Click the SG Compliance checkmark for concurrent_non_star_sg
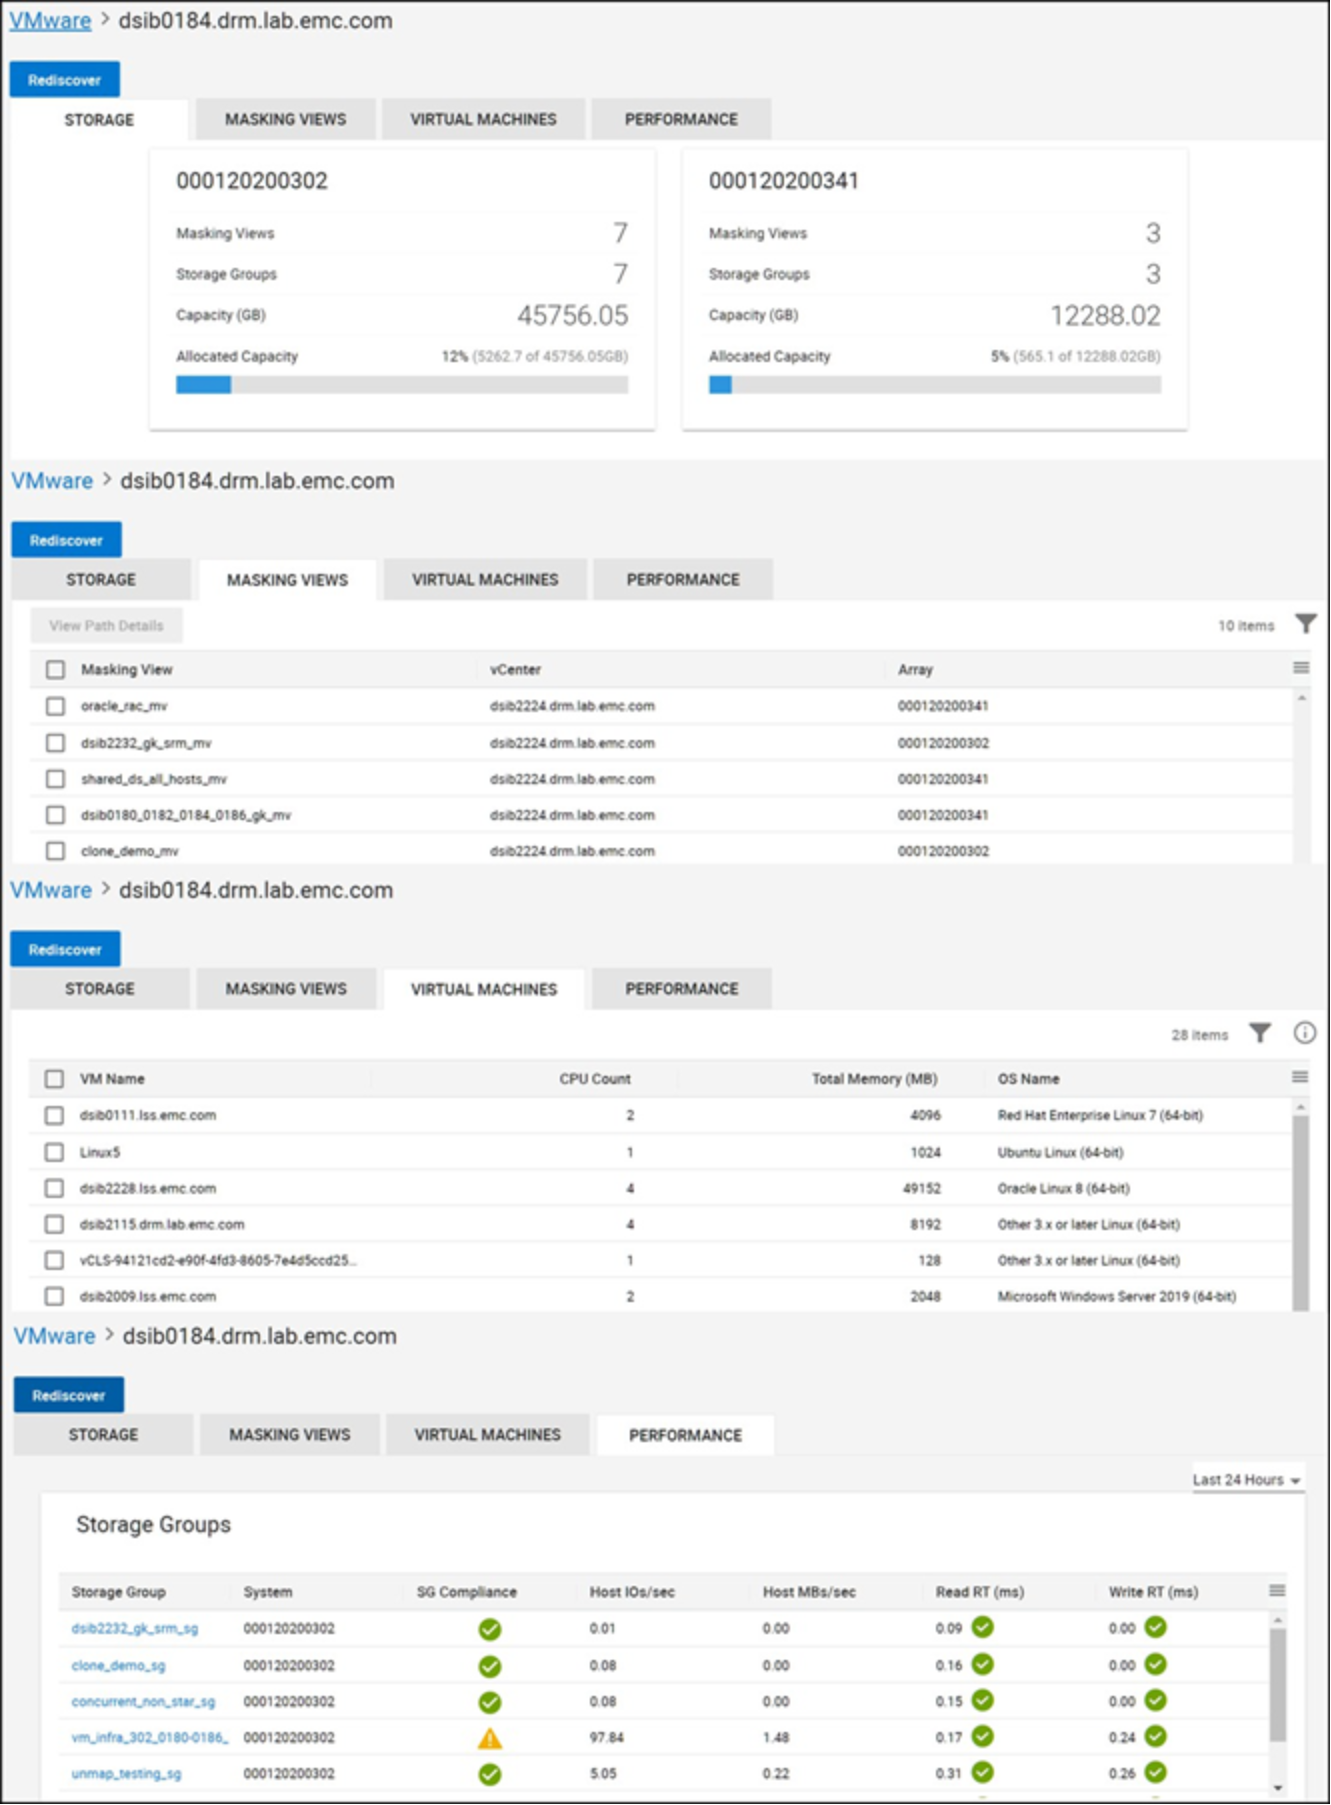 click(489, 1703)
